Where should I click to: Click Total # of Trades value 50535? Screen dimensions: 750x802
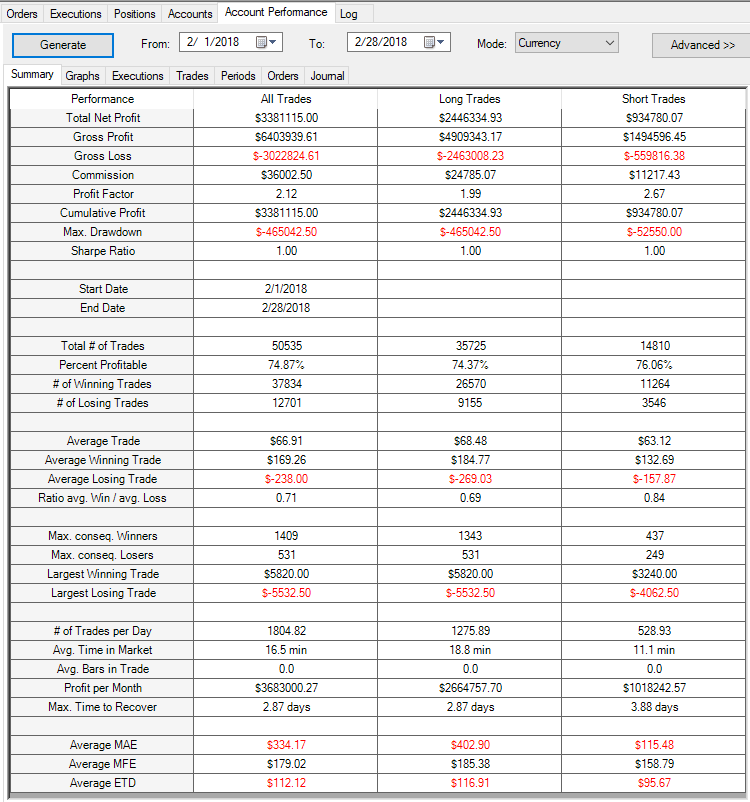pos(286,346)
